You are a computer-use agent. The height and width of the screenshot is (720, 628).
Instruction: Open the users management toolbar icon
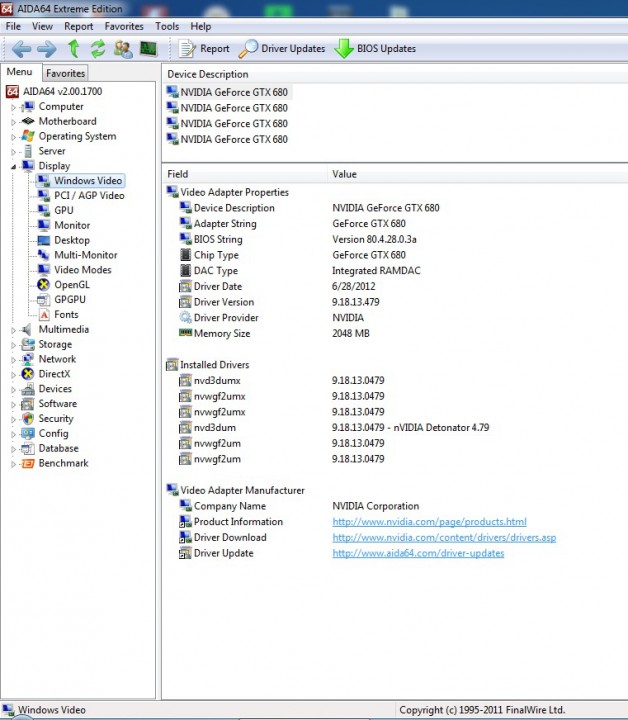tap(123, 49)
